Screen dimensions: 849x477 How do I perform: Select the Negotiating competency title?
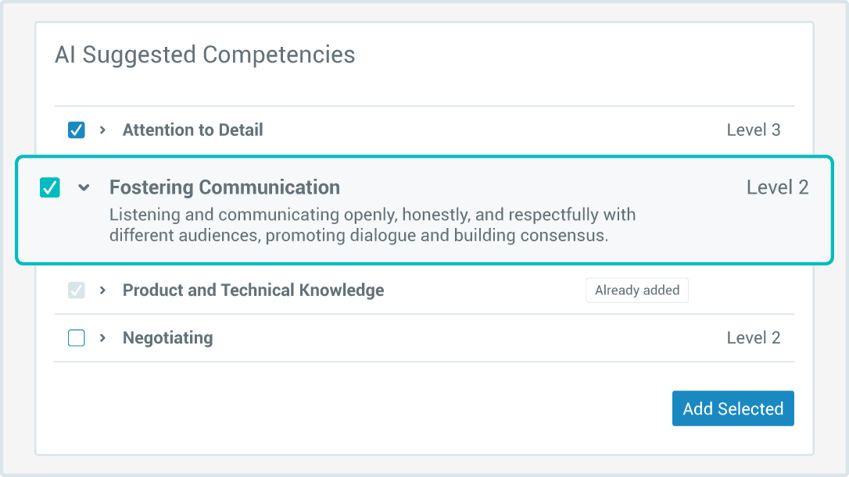(x=167, y=338)
